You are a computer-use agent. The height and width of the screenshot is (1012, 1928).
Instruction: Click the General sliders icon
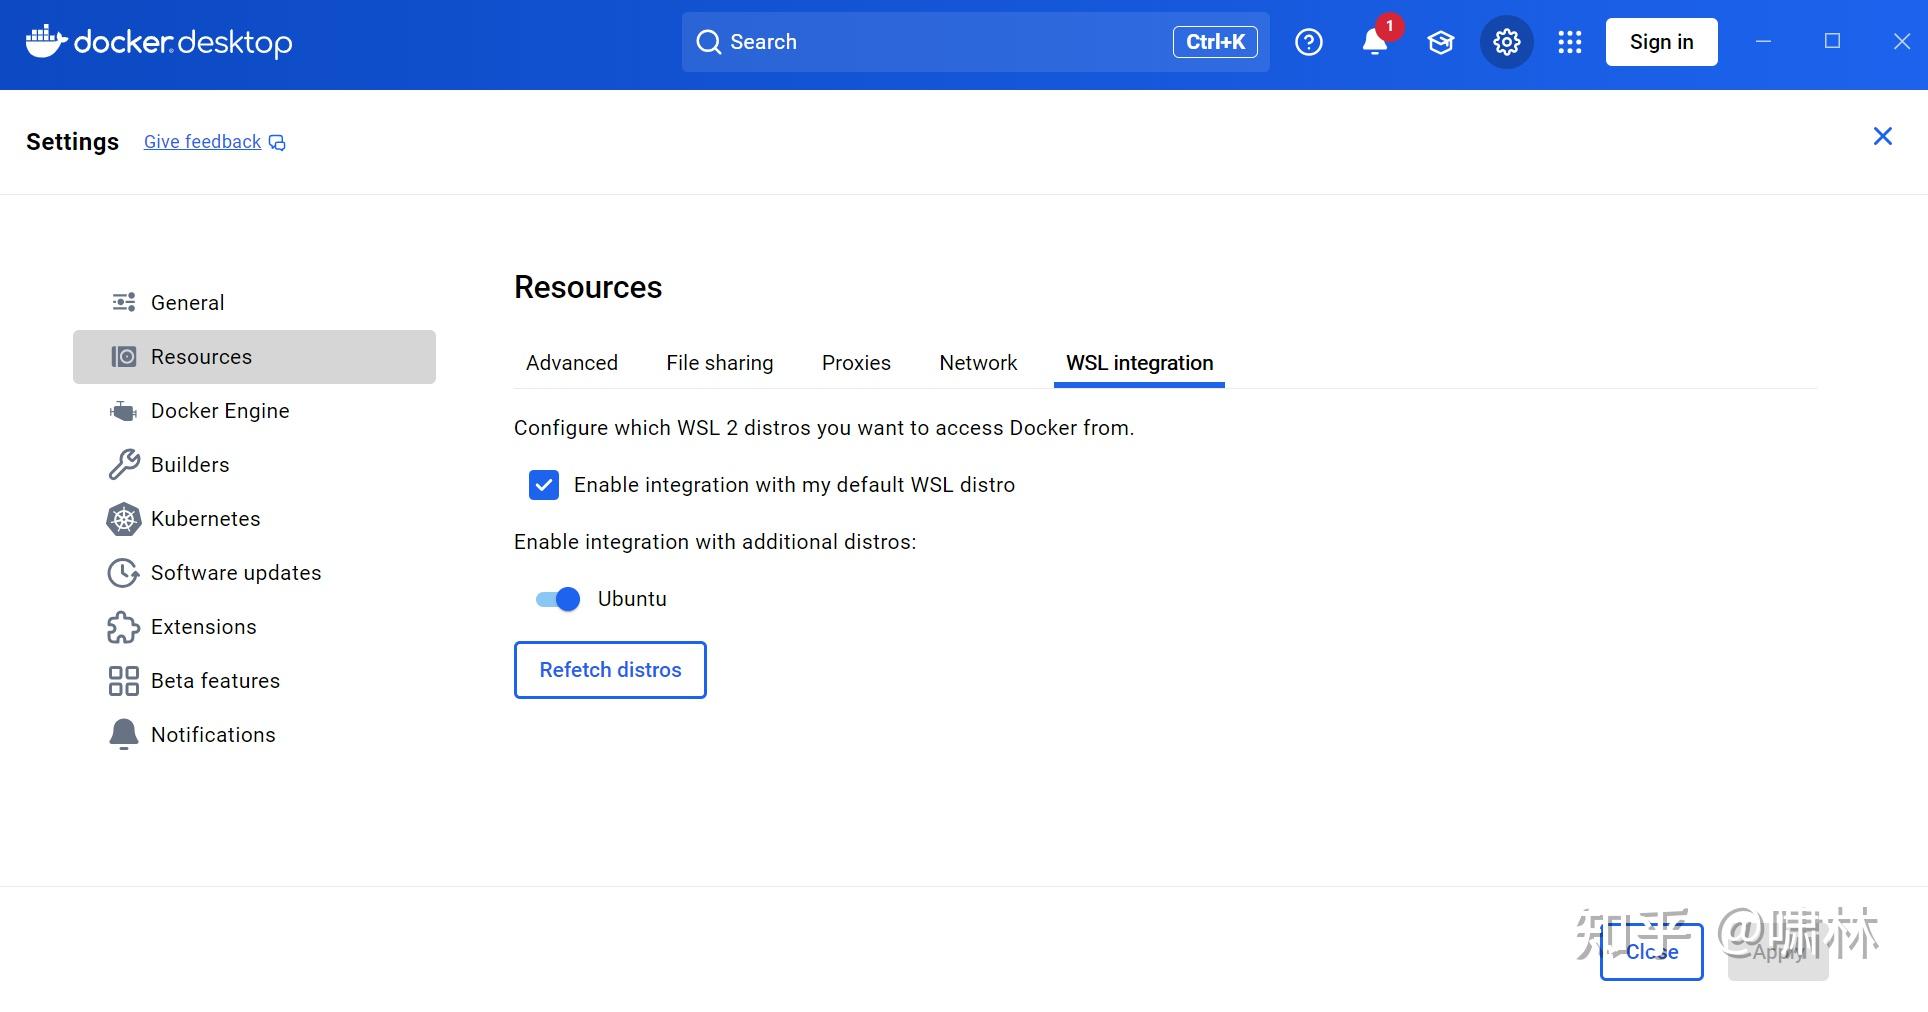pyautogui.click(x=124, y=302)
